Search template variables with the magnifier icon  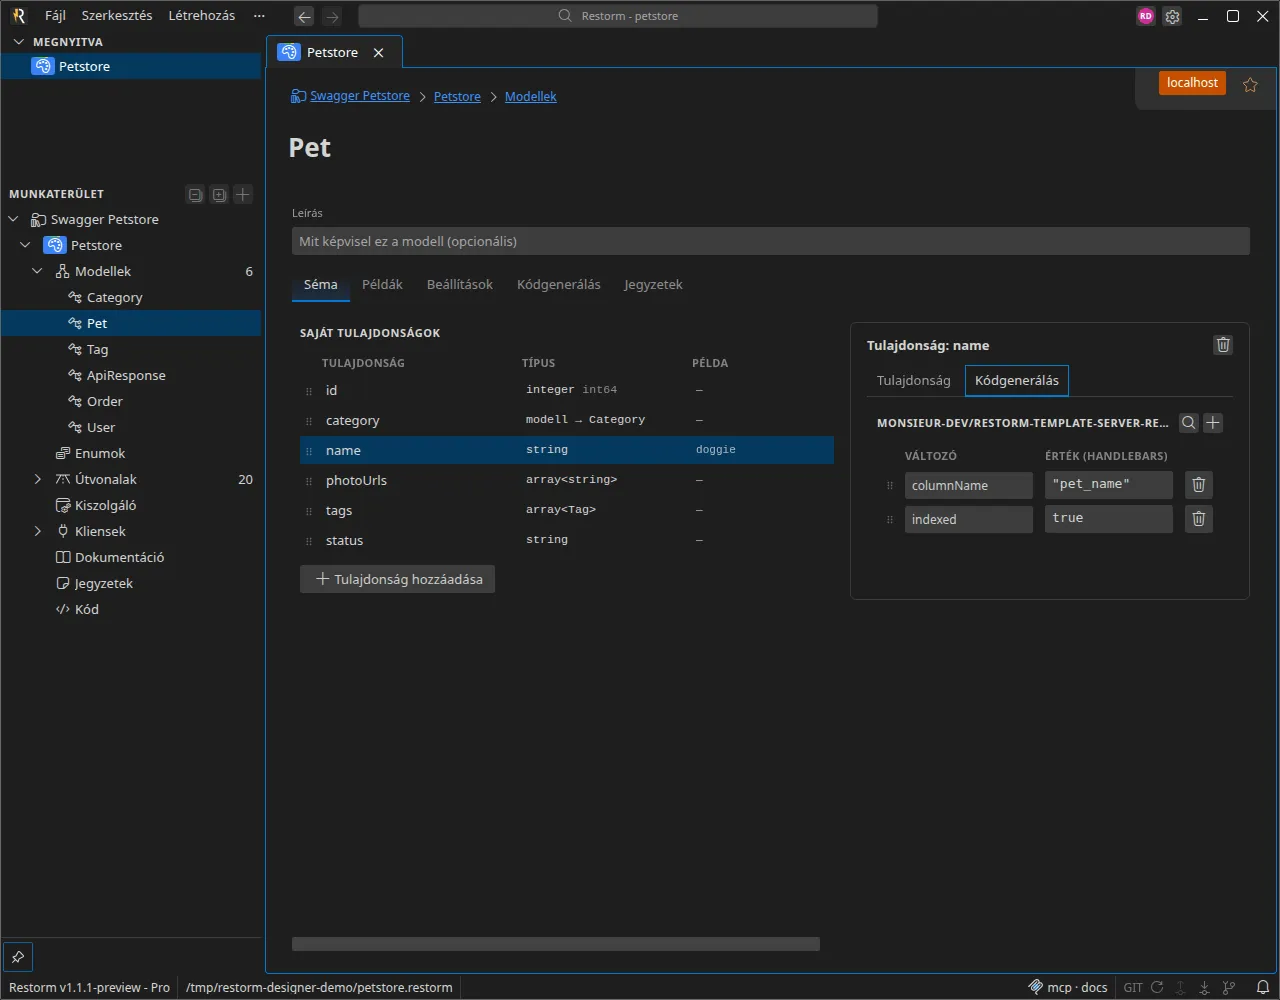(1189, 423)
